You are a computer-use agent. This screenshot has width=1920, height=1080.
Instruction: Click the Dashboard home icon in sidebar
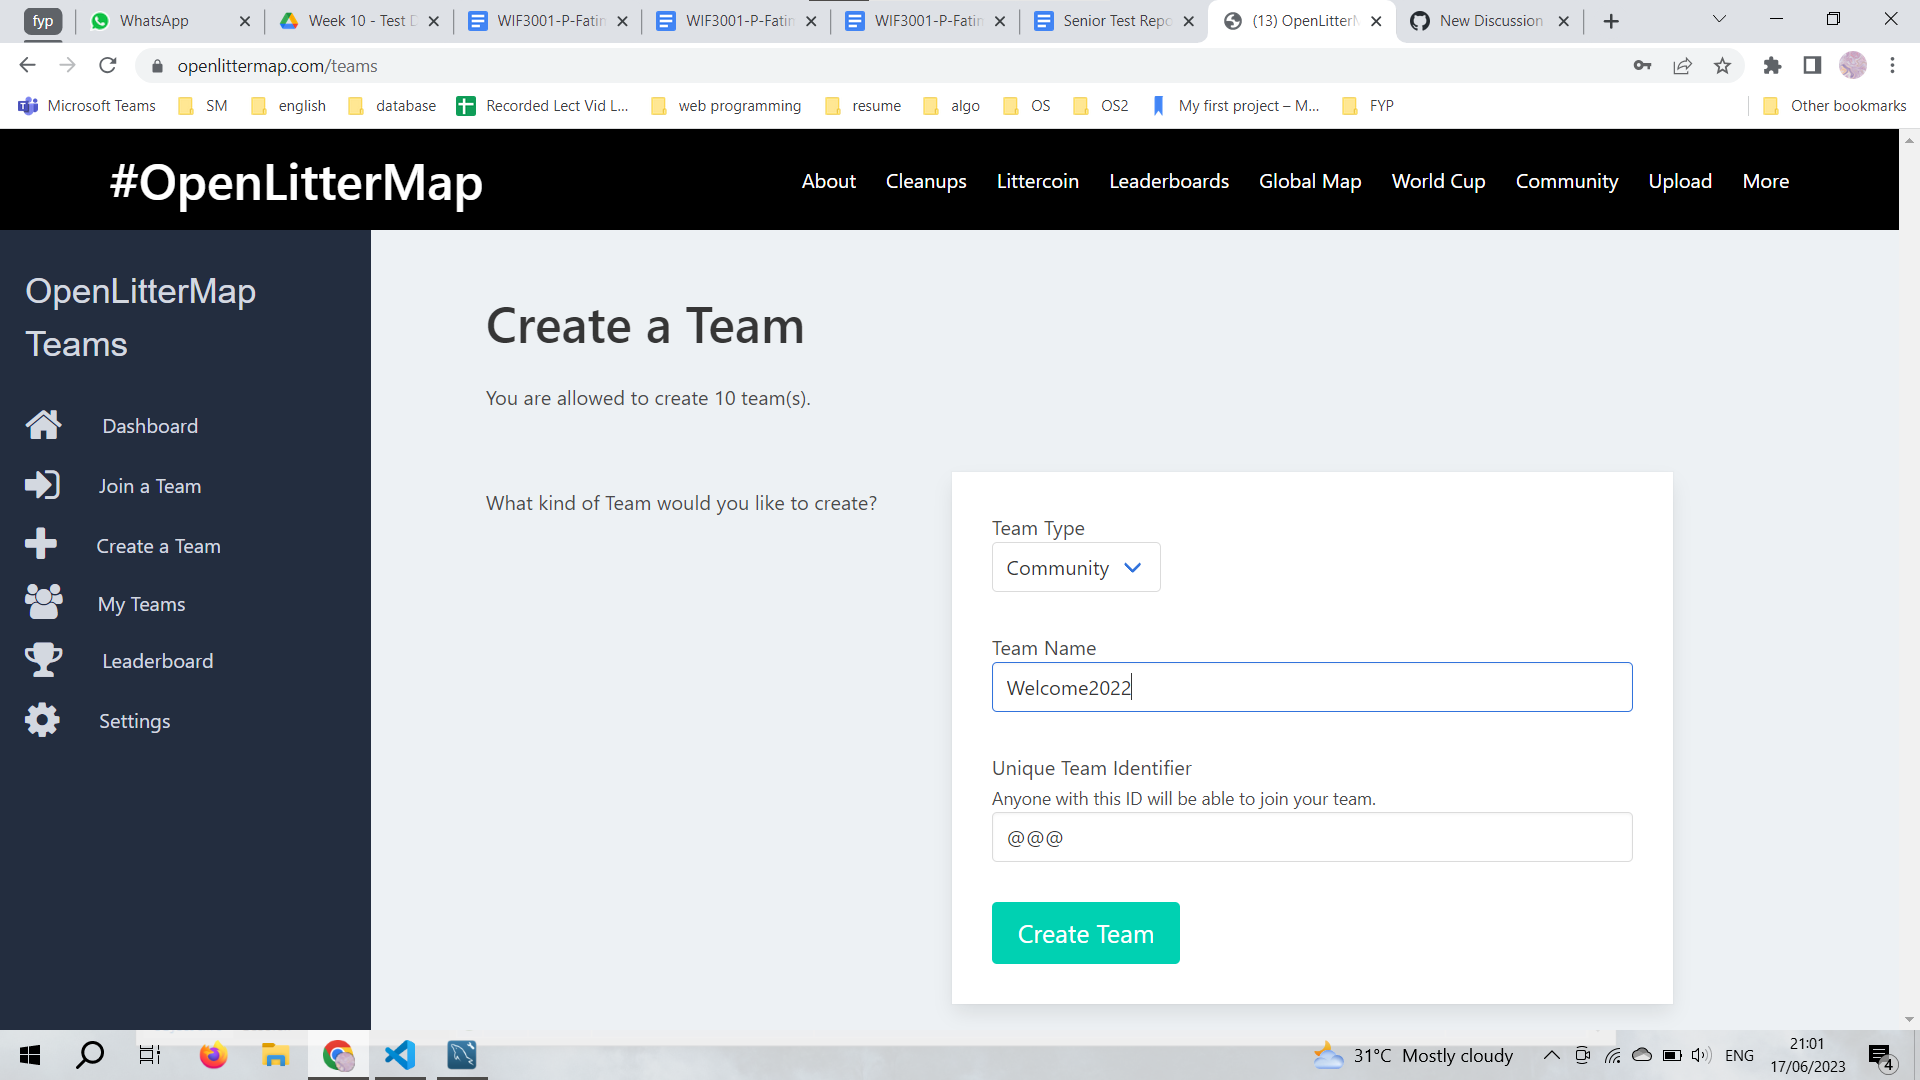point(43,425)
